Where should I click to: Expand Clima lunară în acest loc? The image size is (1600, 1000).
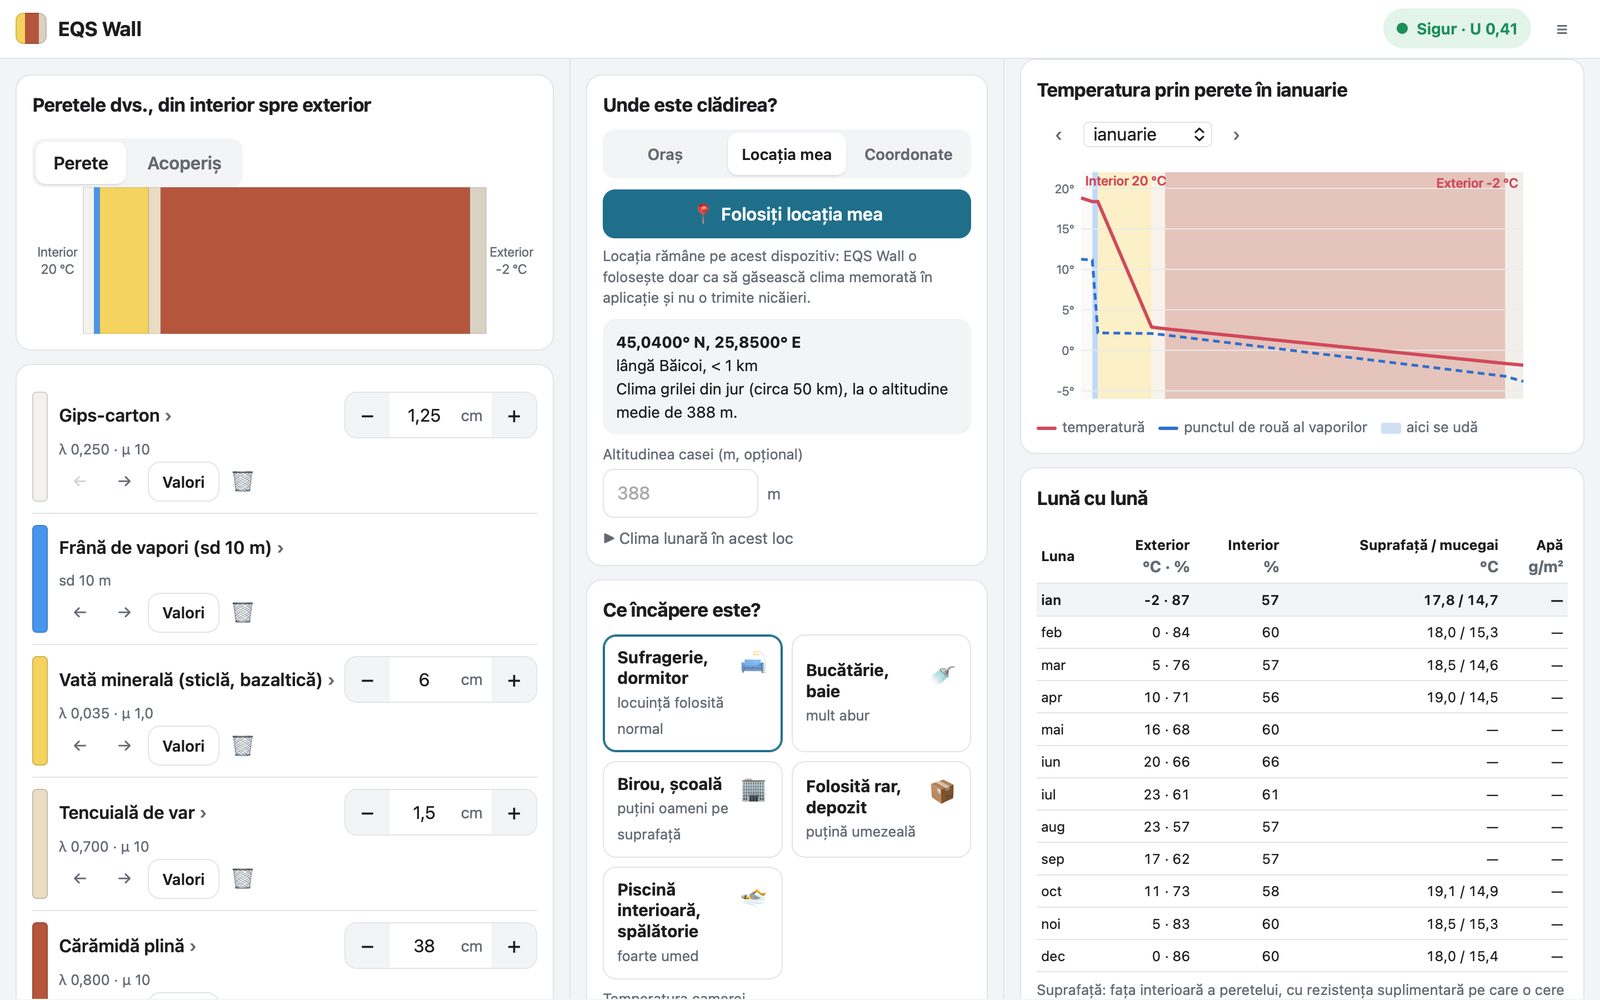point(698,538)
